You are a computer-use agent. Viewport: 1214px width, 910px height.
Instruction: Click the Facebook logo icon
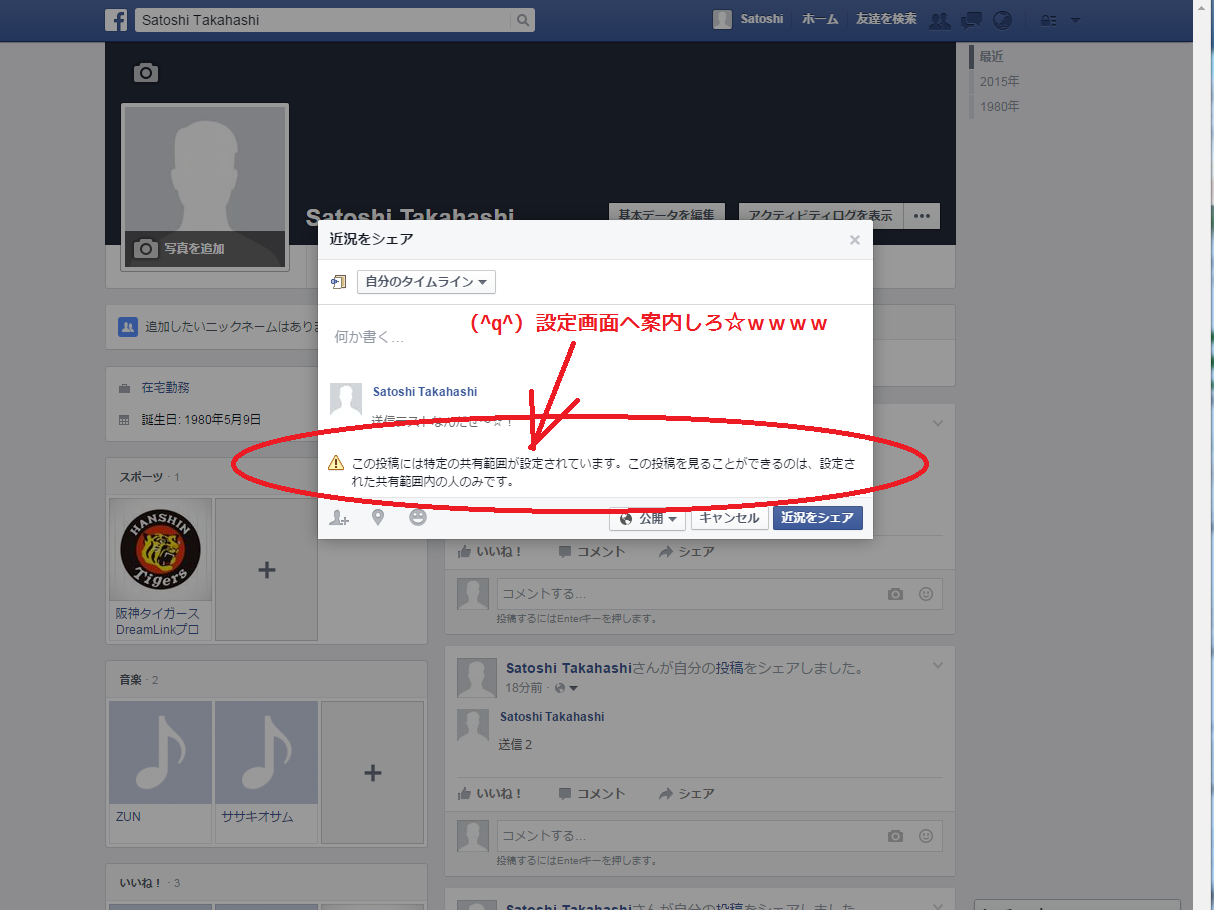point(116,20)
